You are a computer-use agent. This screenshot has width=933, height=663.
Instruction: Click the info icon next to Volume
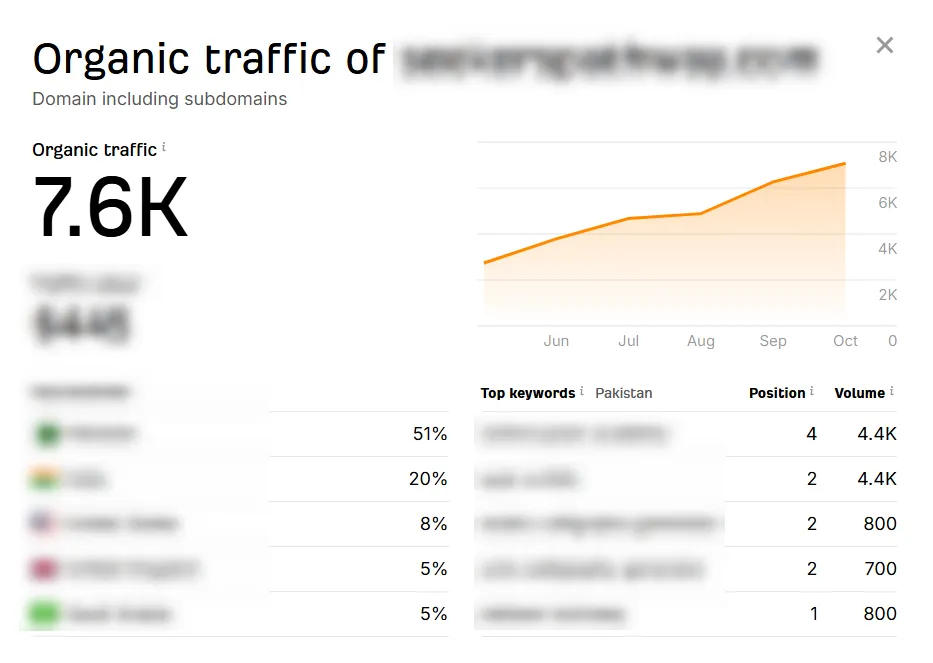(892, 391)
